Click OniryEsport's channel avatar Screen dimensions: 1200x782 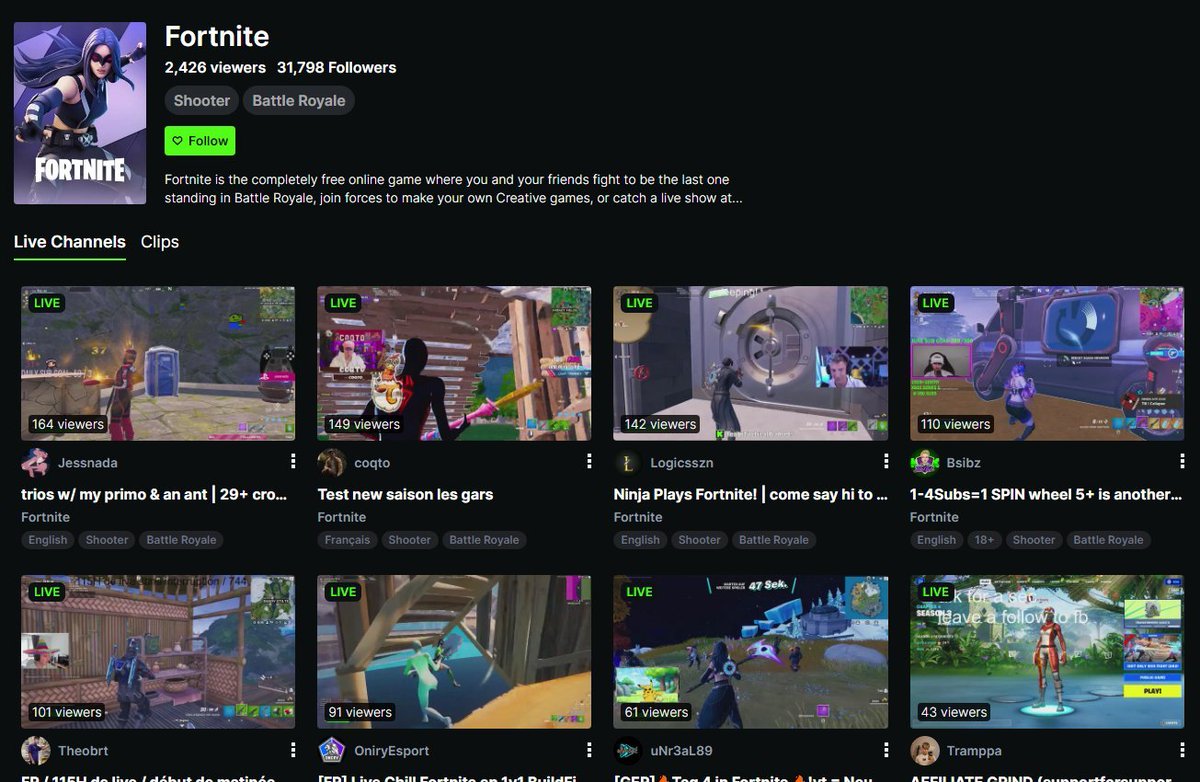[x=332, y=751]
